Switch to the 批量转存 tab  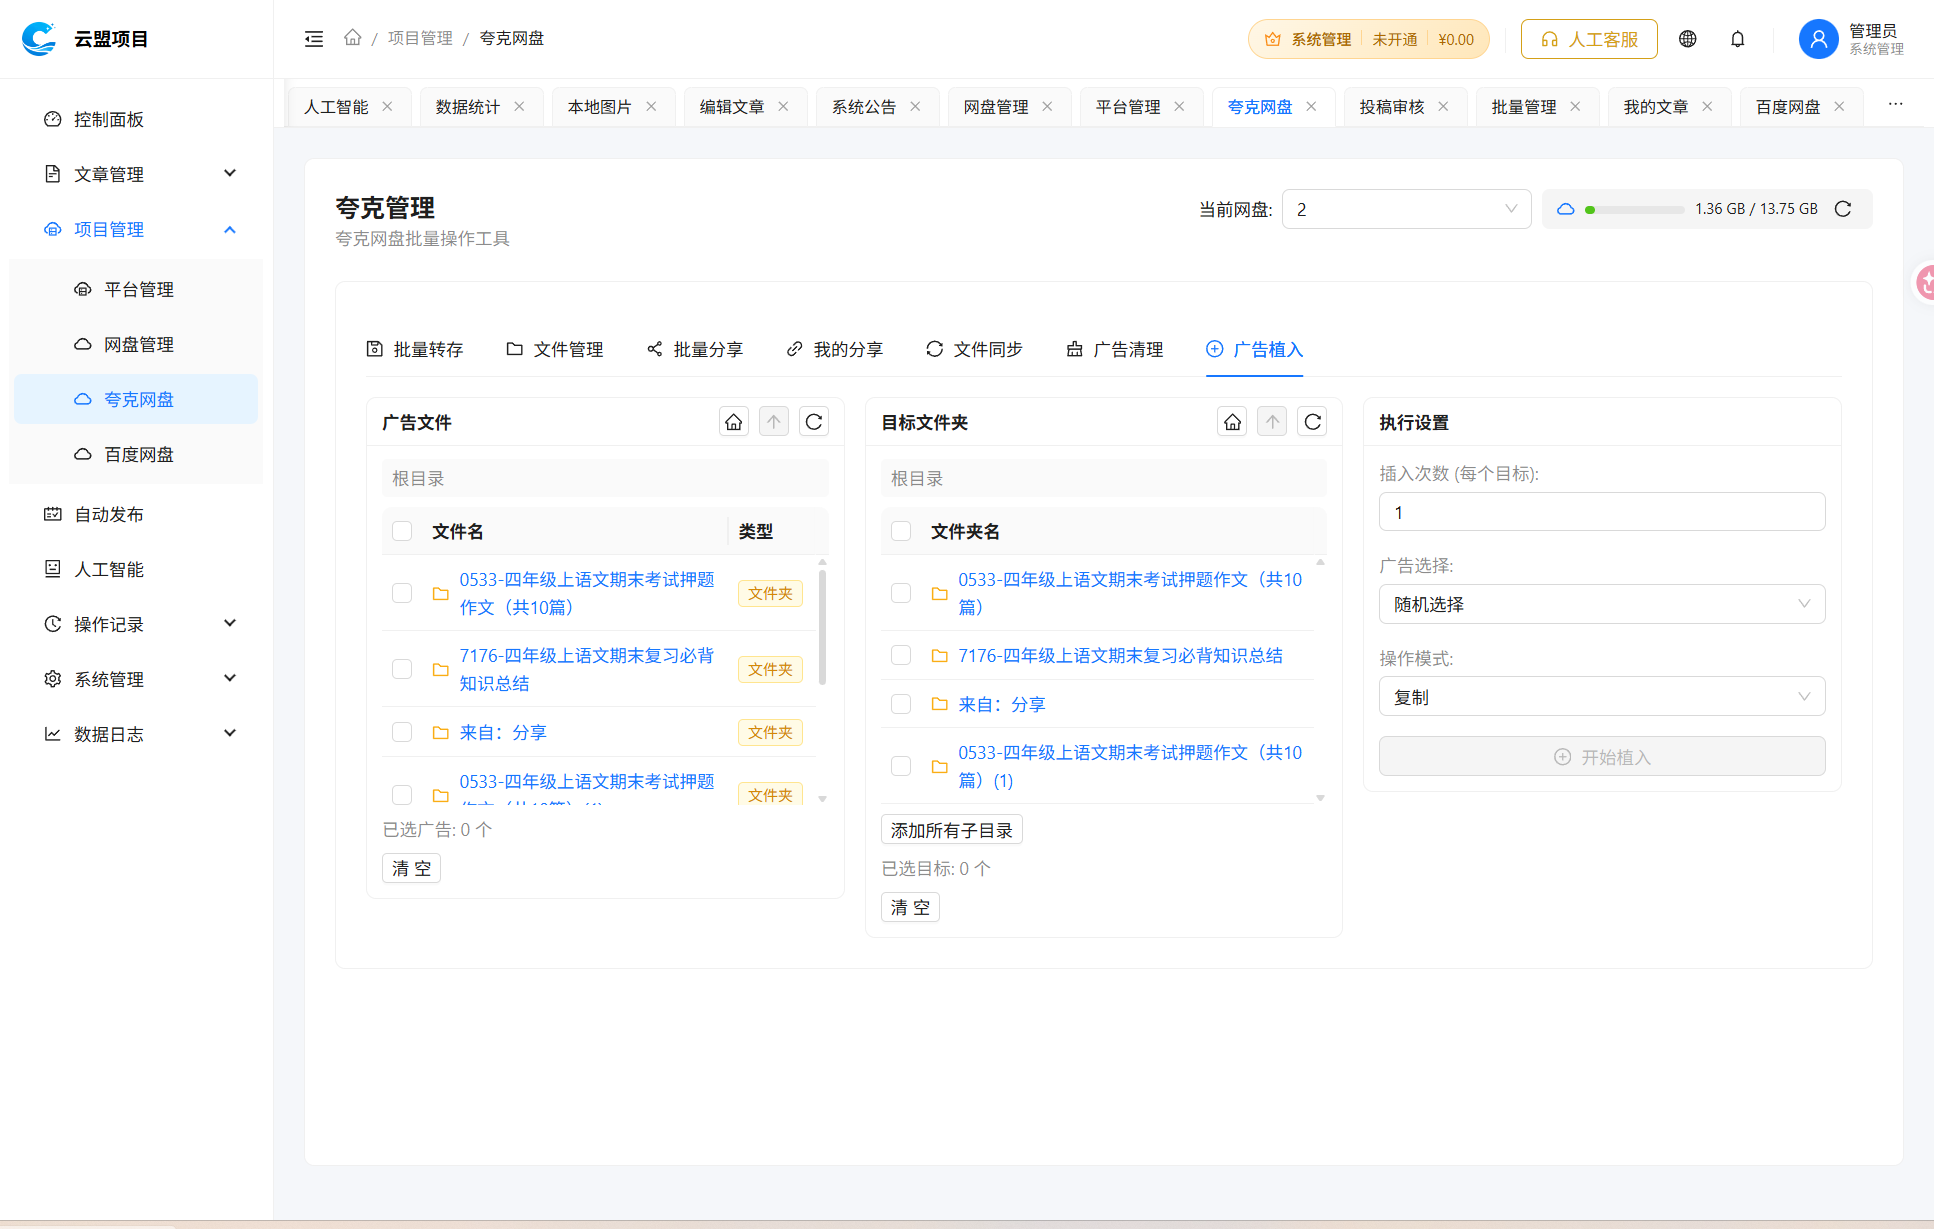[x=414, y=349]
